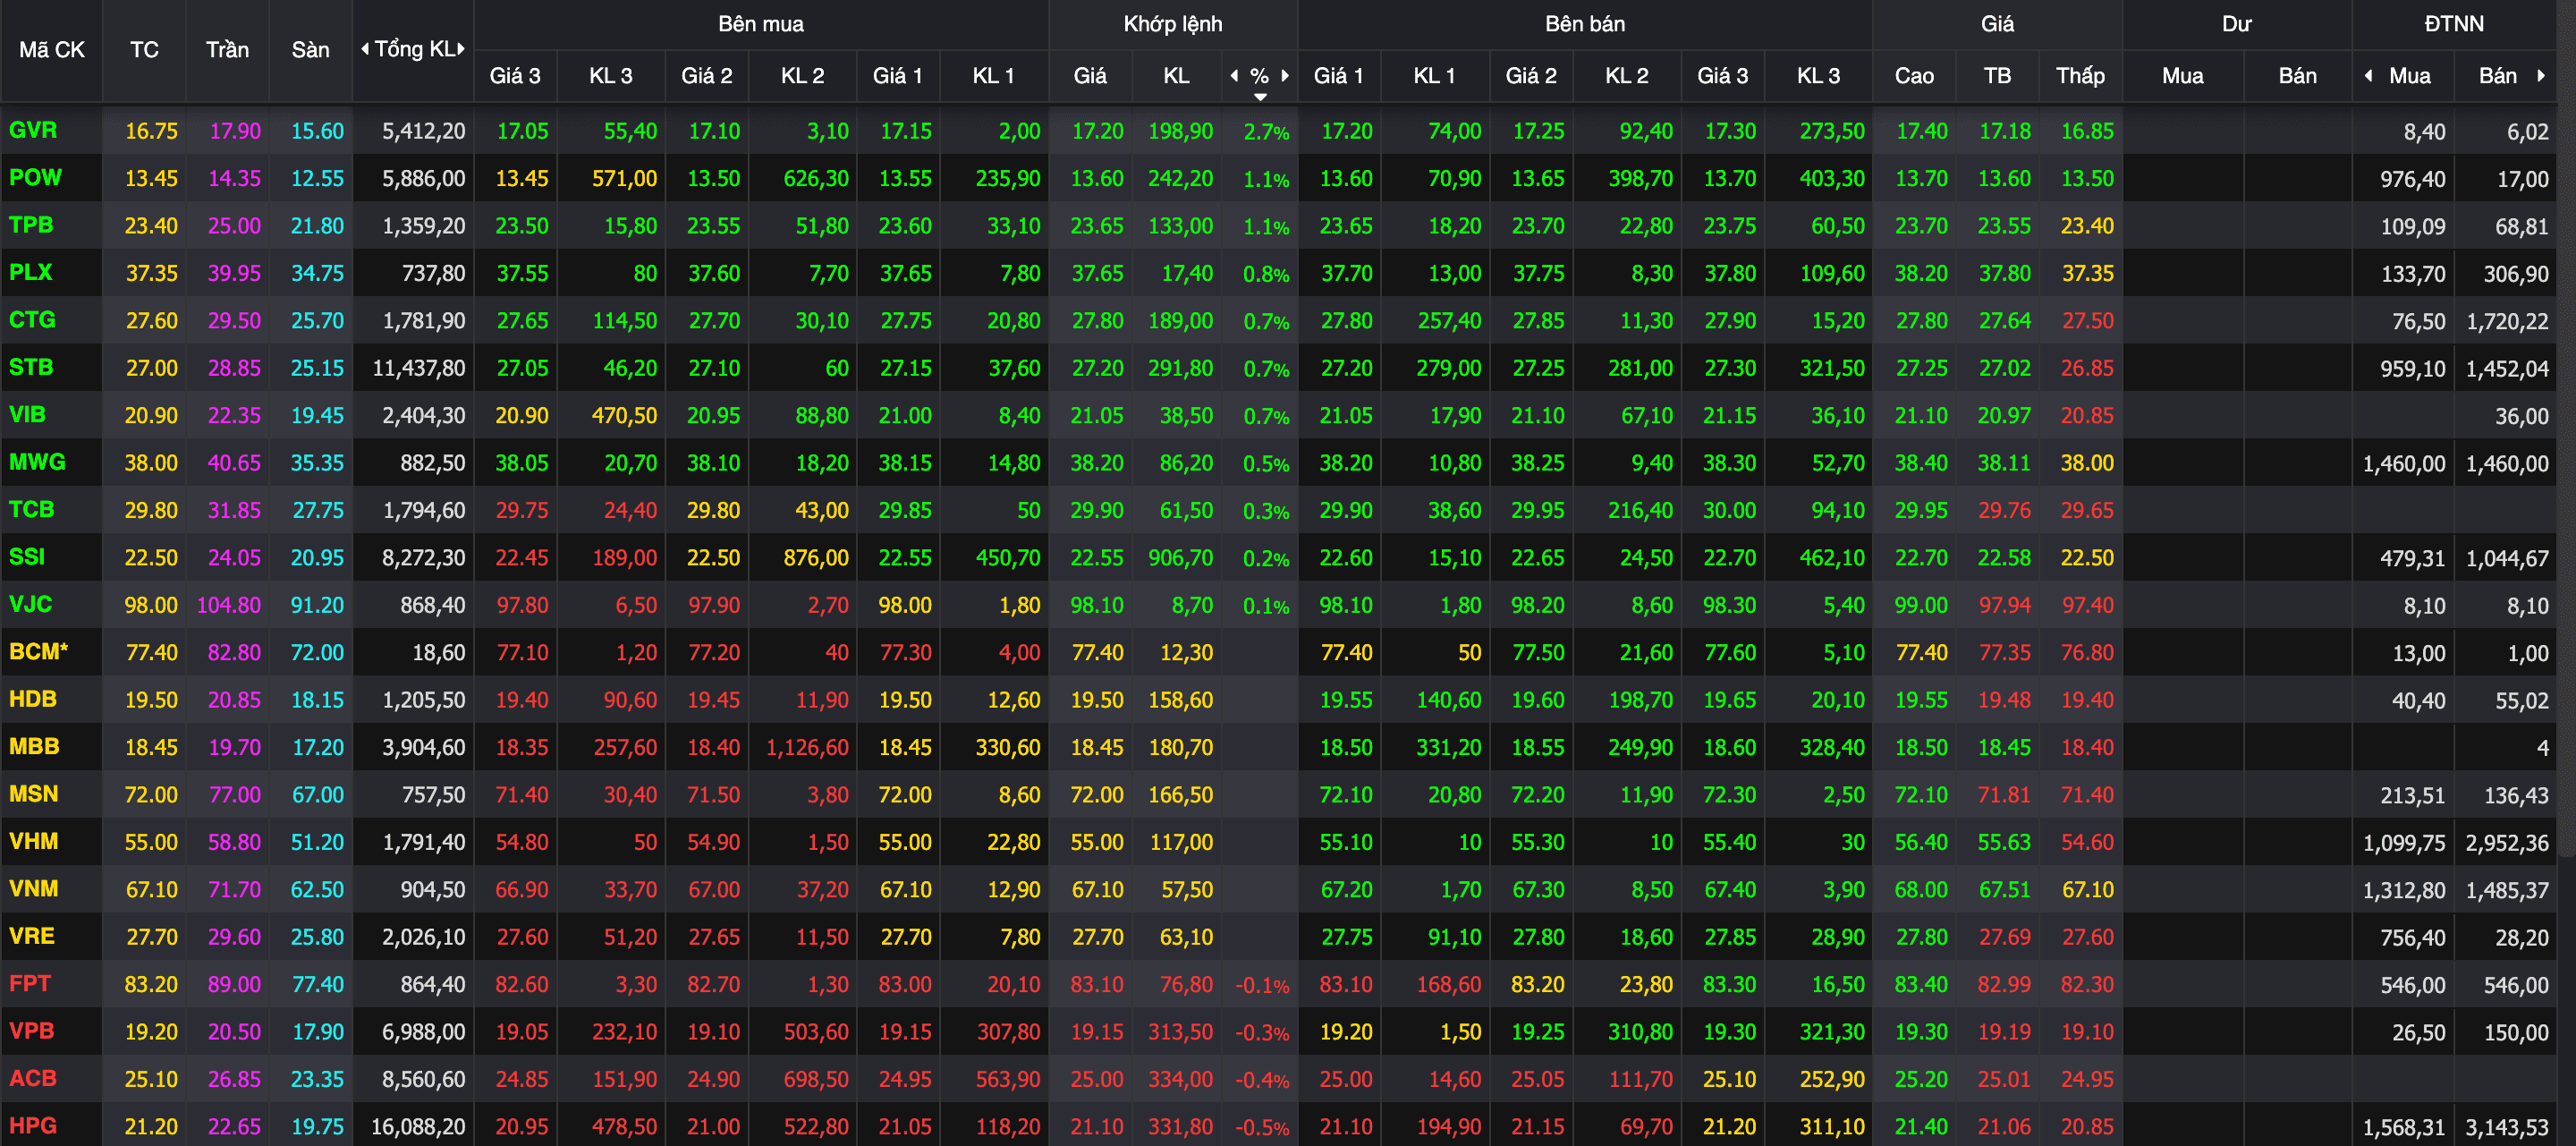Open the MBB stock symbol
The height and width of the screenshot is (1146, 2576).
coord(34,746)
